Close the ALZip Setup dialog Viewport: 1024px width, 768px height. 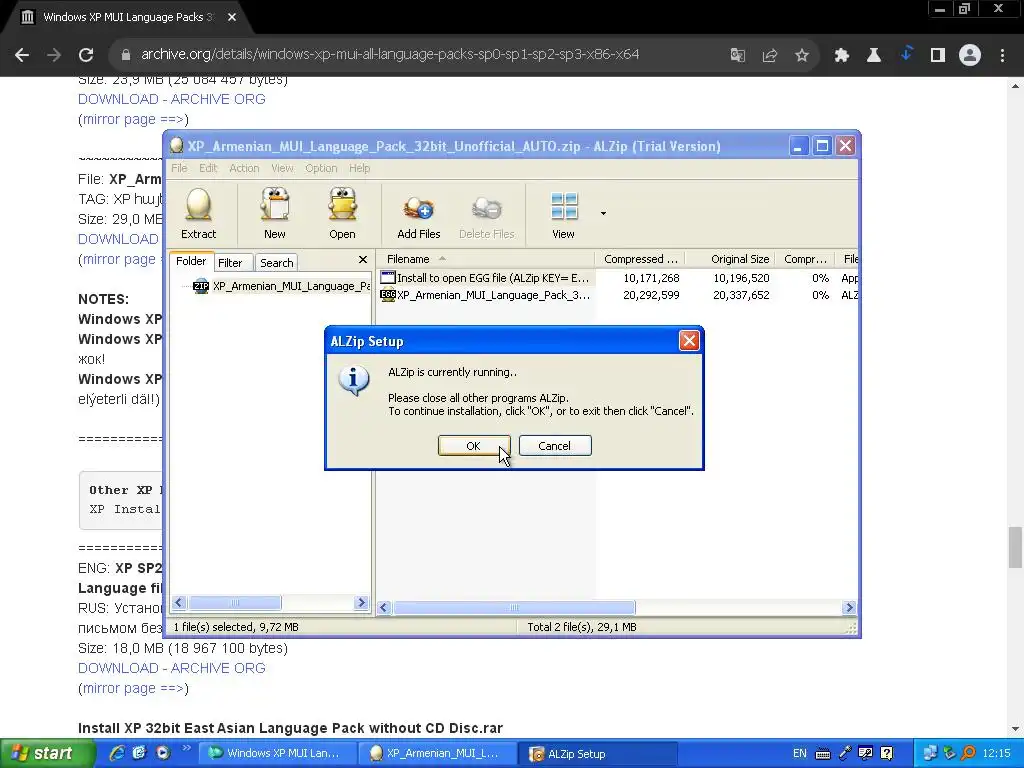coord(689,341)
